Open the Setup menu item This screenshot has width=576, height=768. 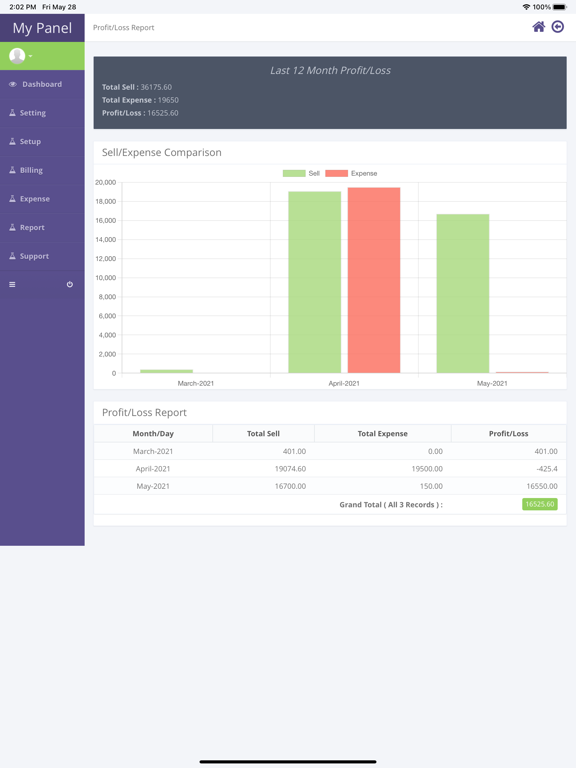click(42, 142)
